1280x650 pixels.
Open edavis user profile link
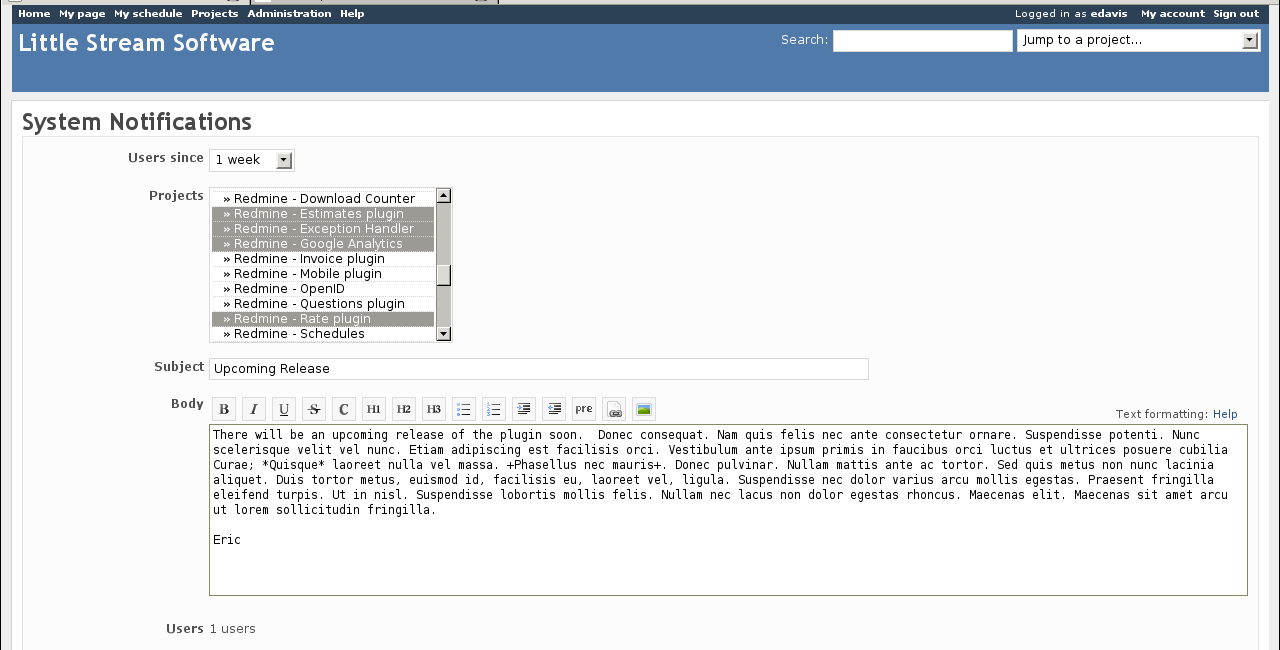coord(1109,14)
